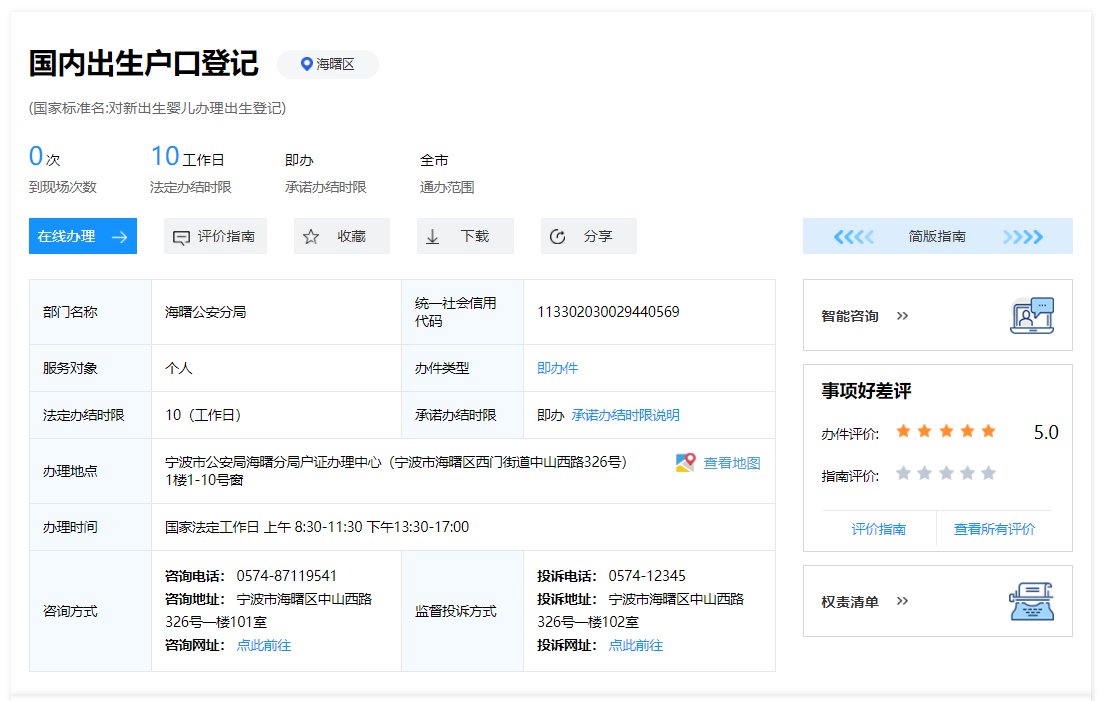Image resolution: width=1100 pixels, height=701 pixels.
Task: Click the download arrow icon
Action: [x=433, y=237]
